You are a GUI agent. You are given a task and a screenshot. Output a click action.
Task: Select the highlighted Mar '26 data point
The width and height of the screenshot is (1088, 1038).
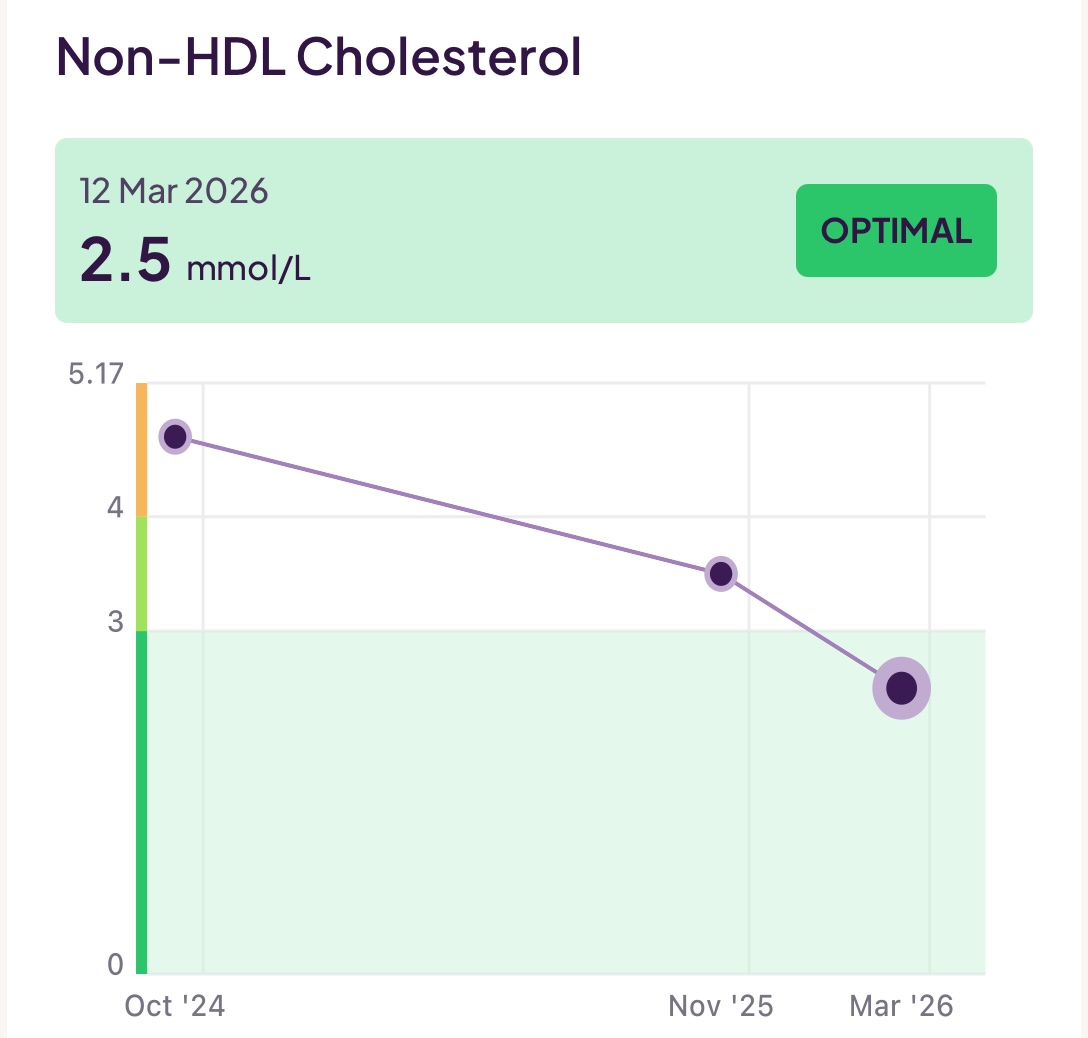pos(901,687)
